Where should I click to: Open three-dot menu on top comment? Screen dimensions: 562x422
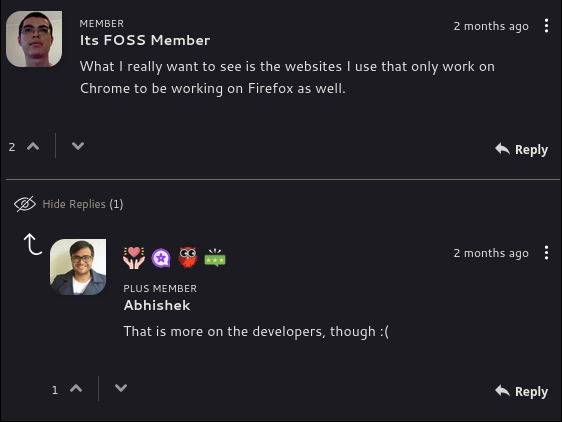coord(546,26)
